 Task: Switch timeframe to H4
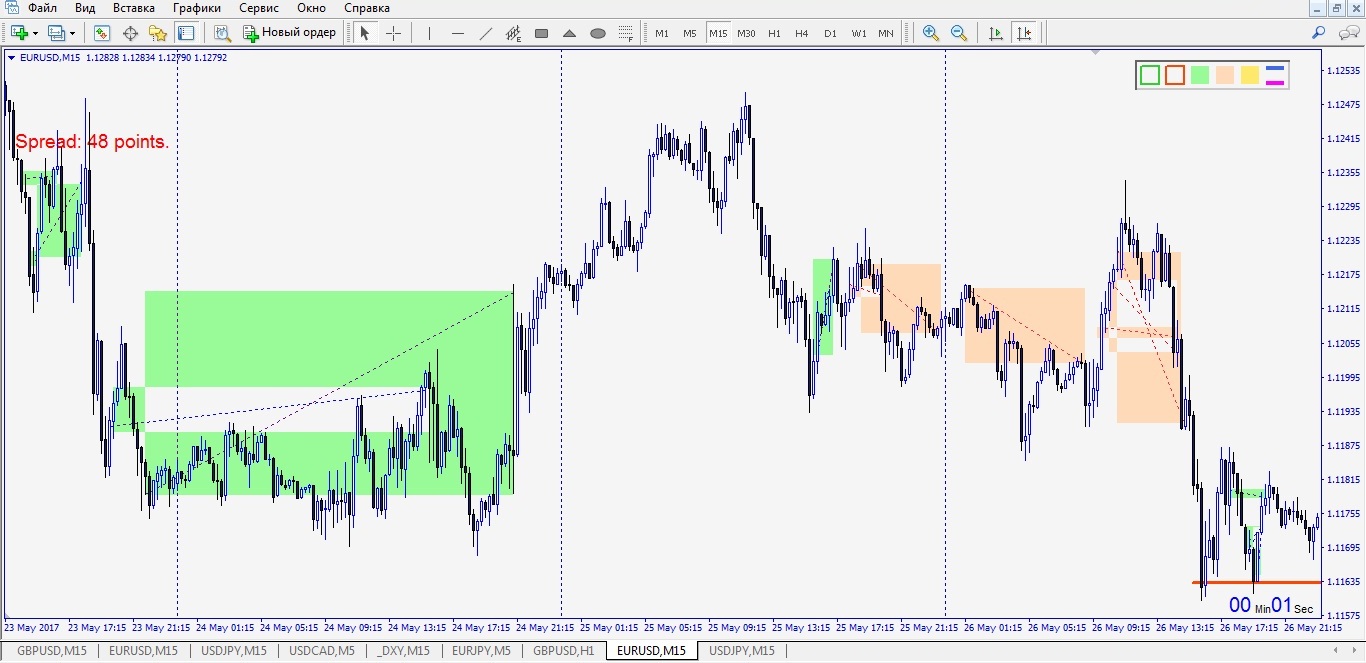click(802, 33)
